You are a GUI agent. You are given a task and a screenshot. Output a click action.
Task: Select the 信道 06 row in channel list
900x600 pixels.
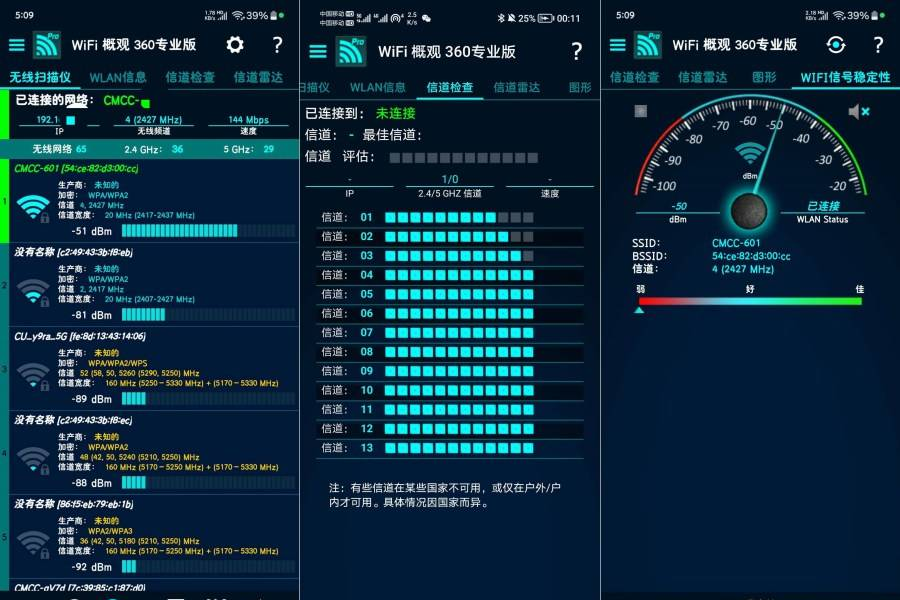(450, 313)
